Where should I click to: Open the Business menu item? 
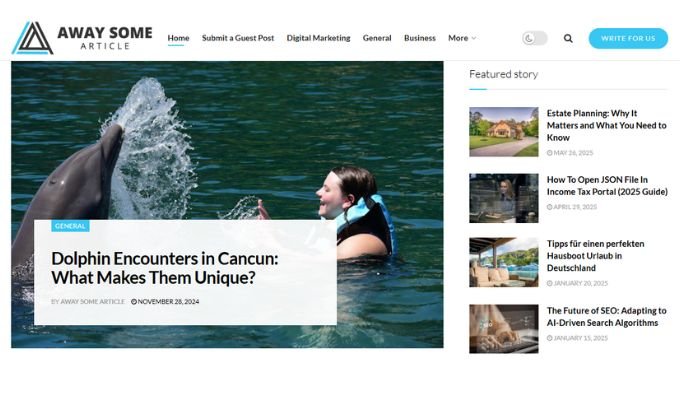pos(420,38)
